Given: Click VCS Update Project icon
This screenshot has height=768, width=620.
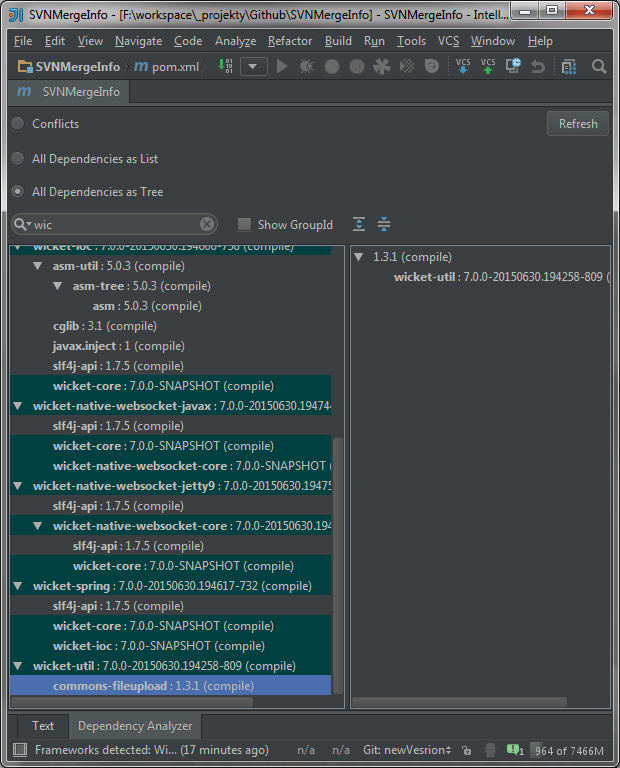Looking at the screenshot, I should (x=463, y=66).
